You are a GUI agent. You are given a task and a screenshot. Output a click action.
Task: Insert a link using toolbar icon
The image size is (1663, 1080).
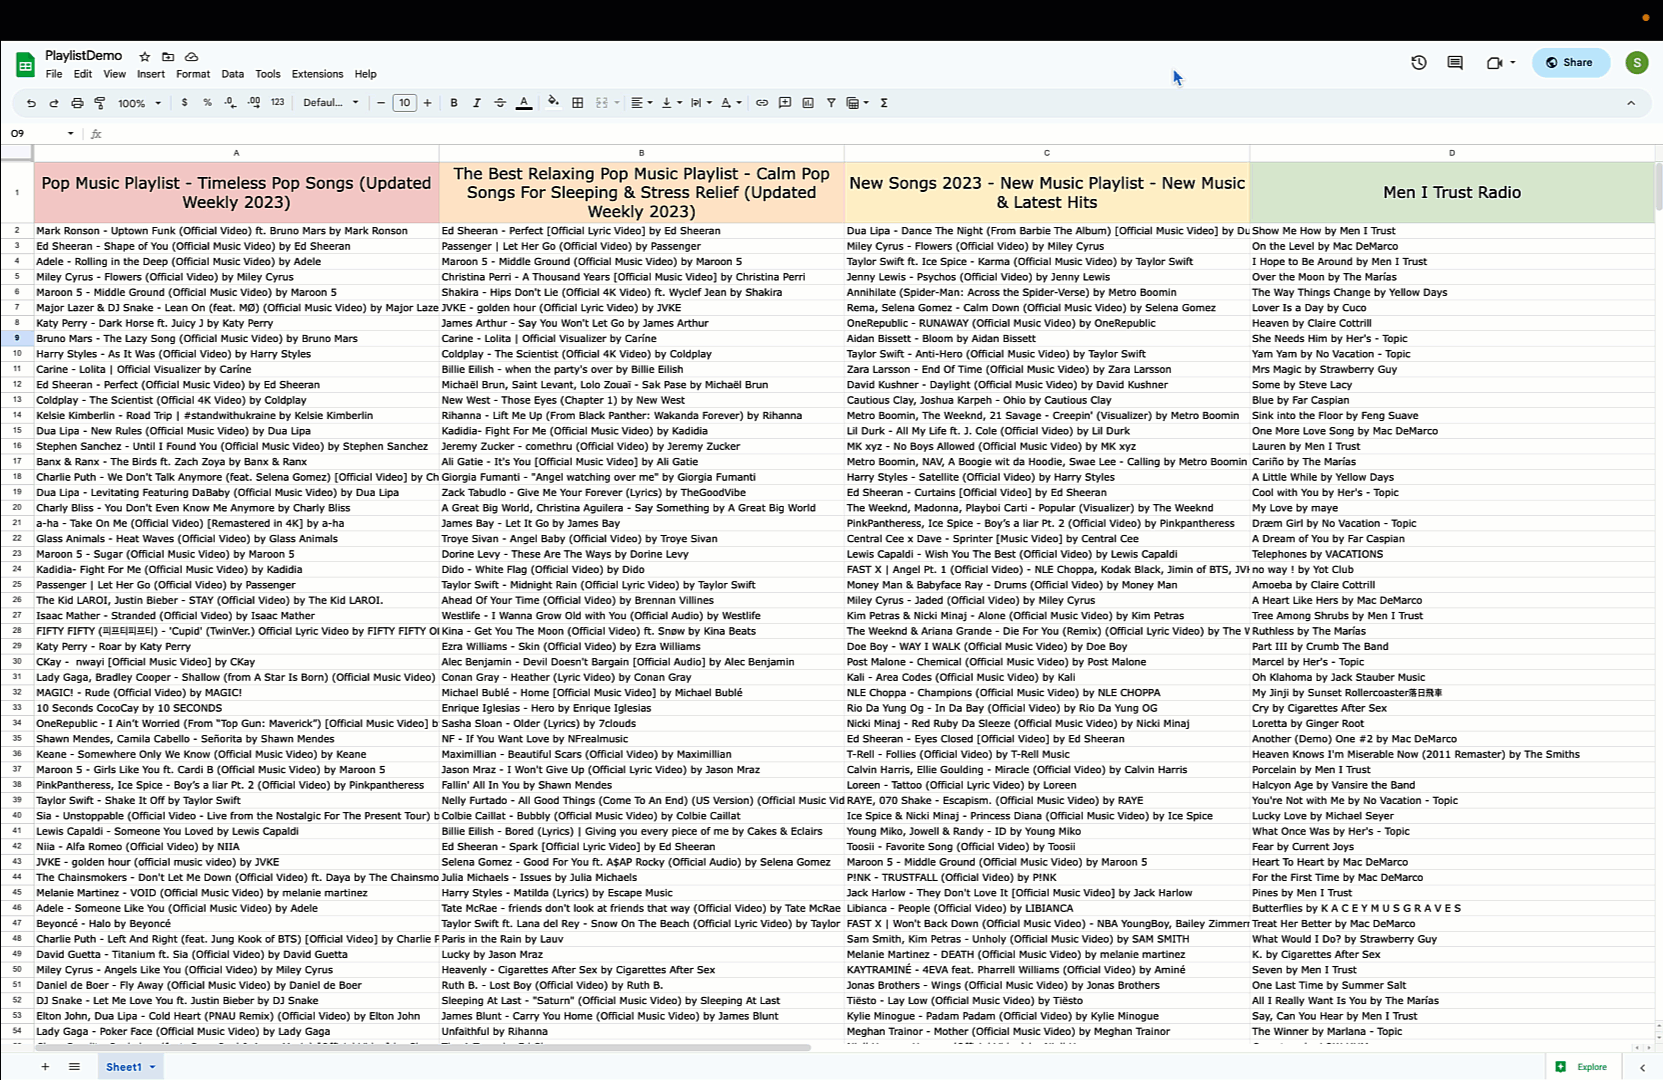[x=762, y=103]
